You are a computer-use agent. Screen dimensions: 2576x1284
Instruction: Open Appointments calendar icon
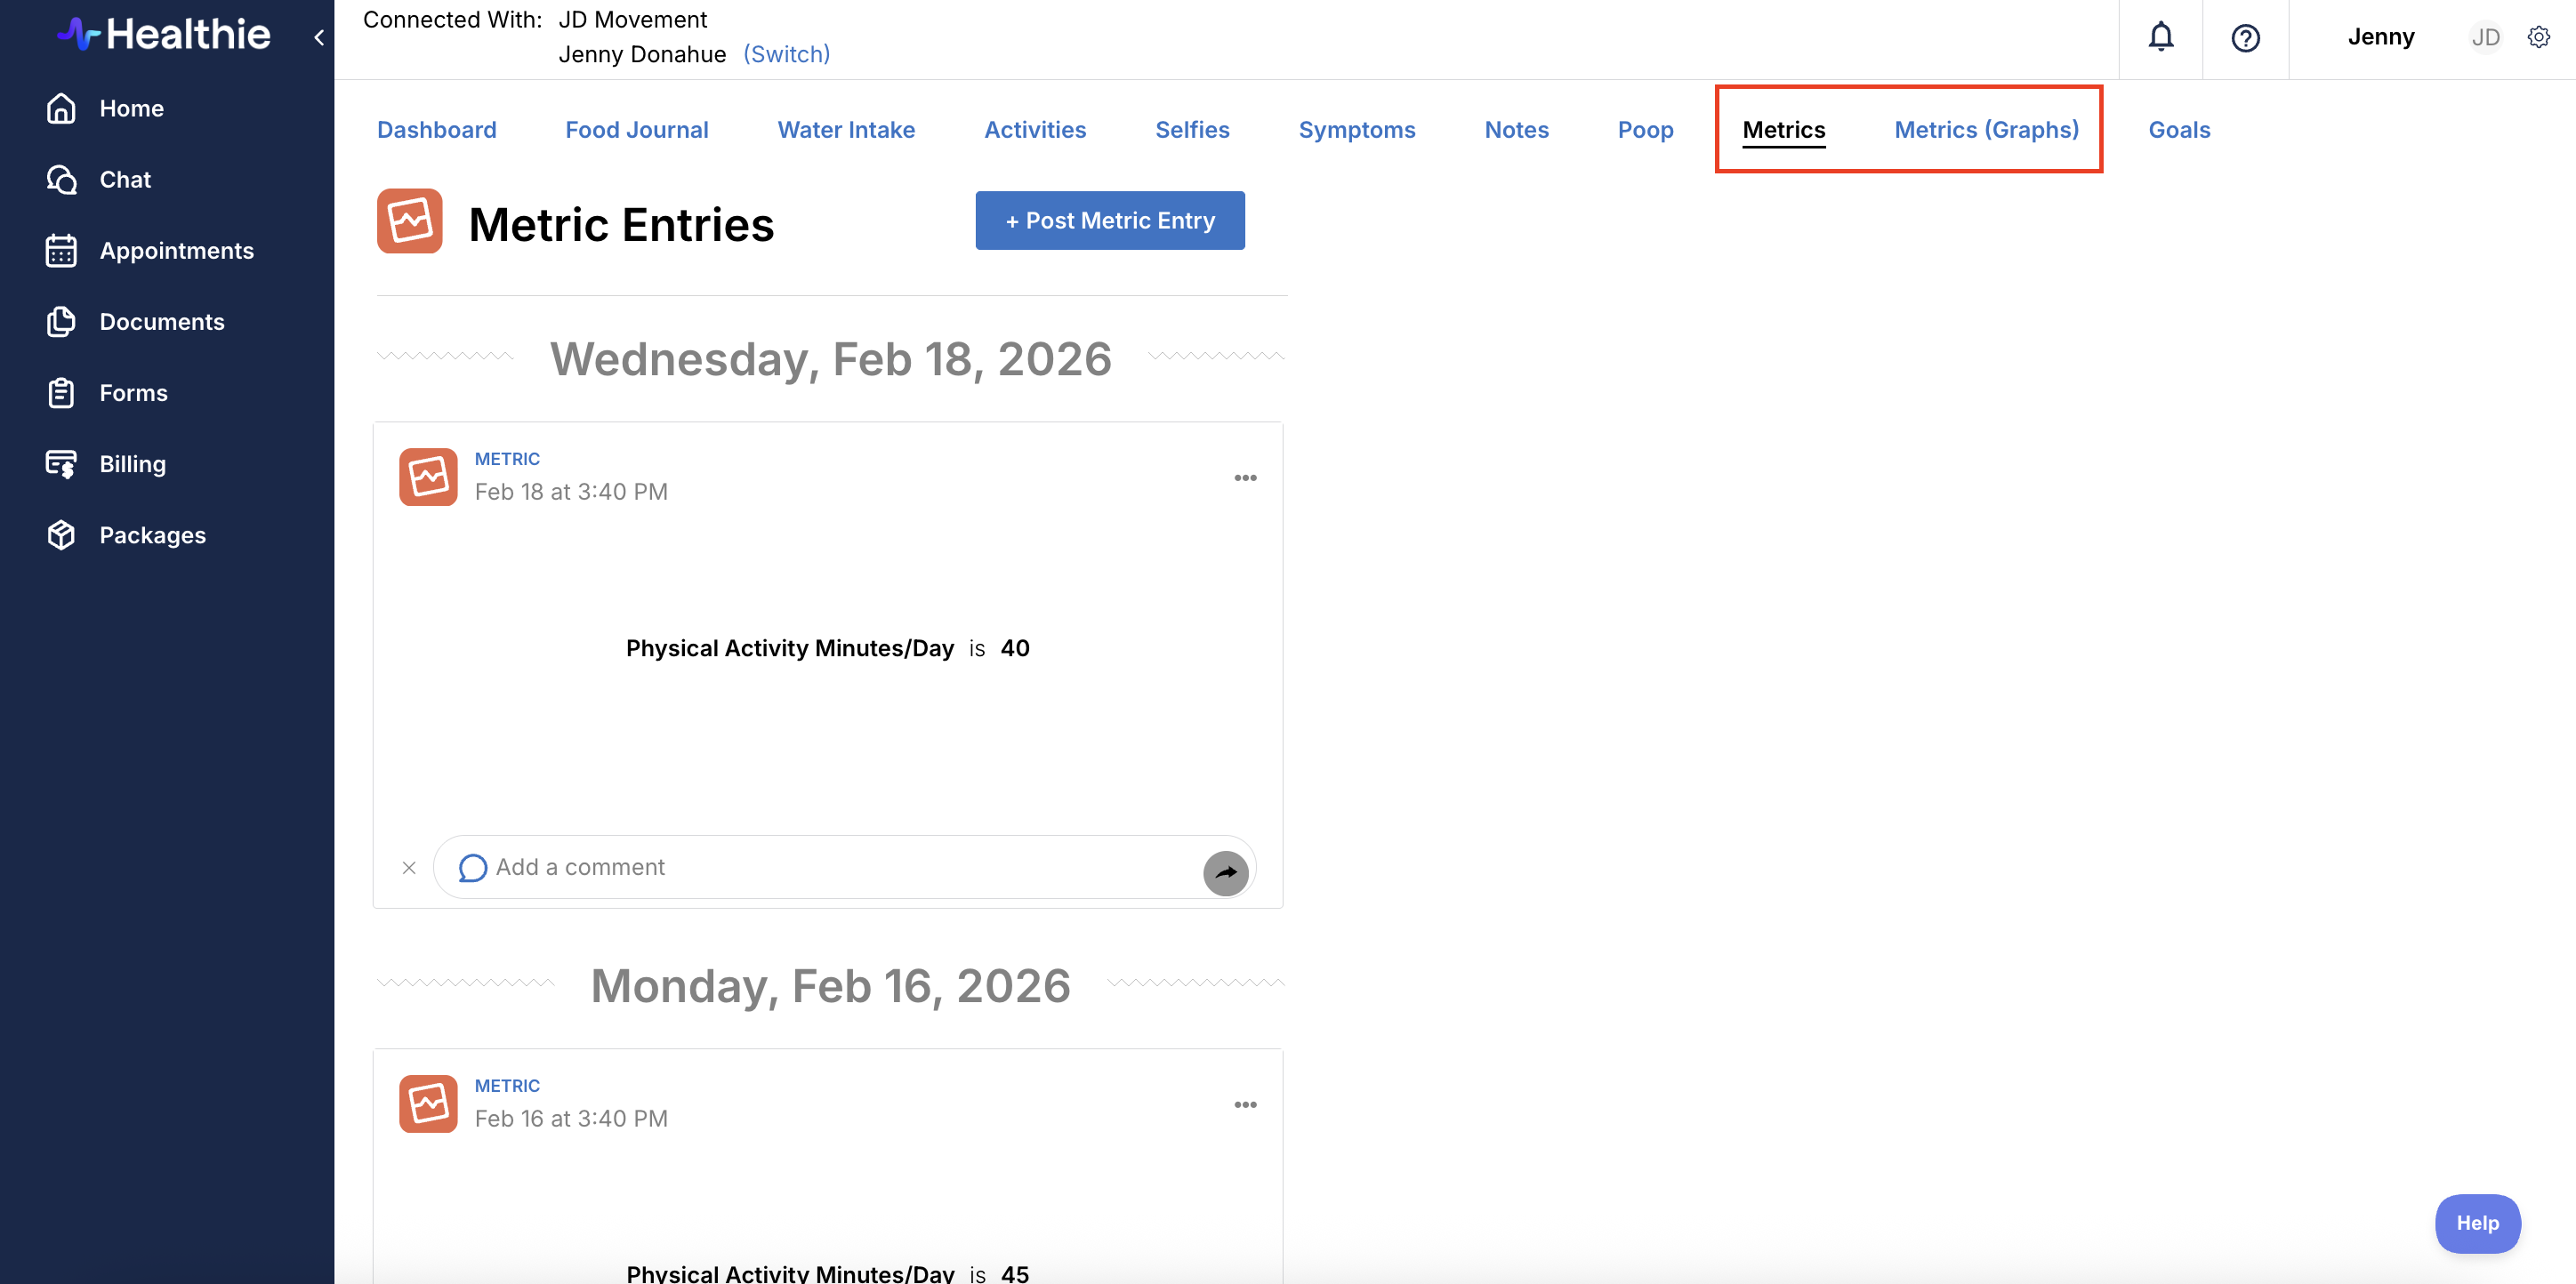coord(61,251)
